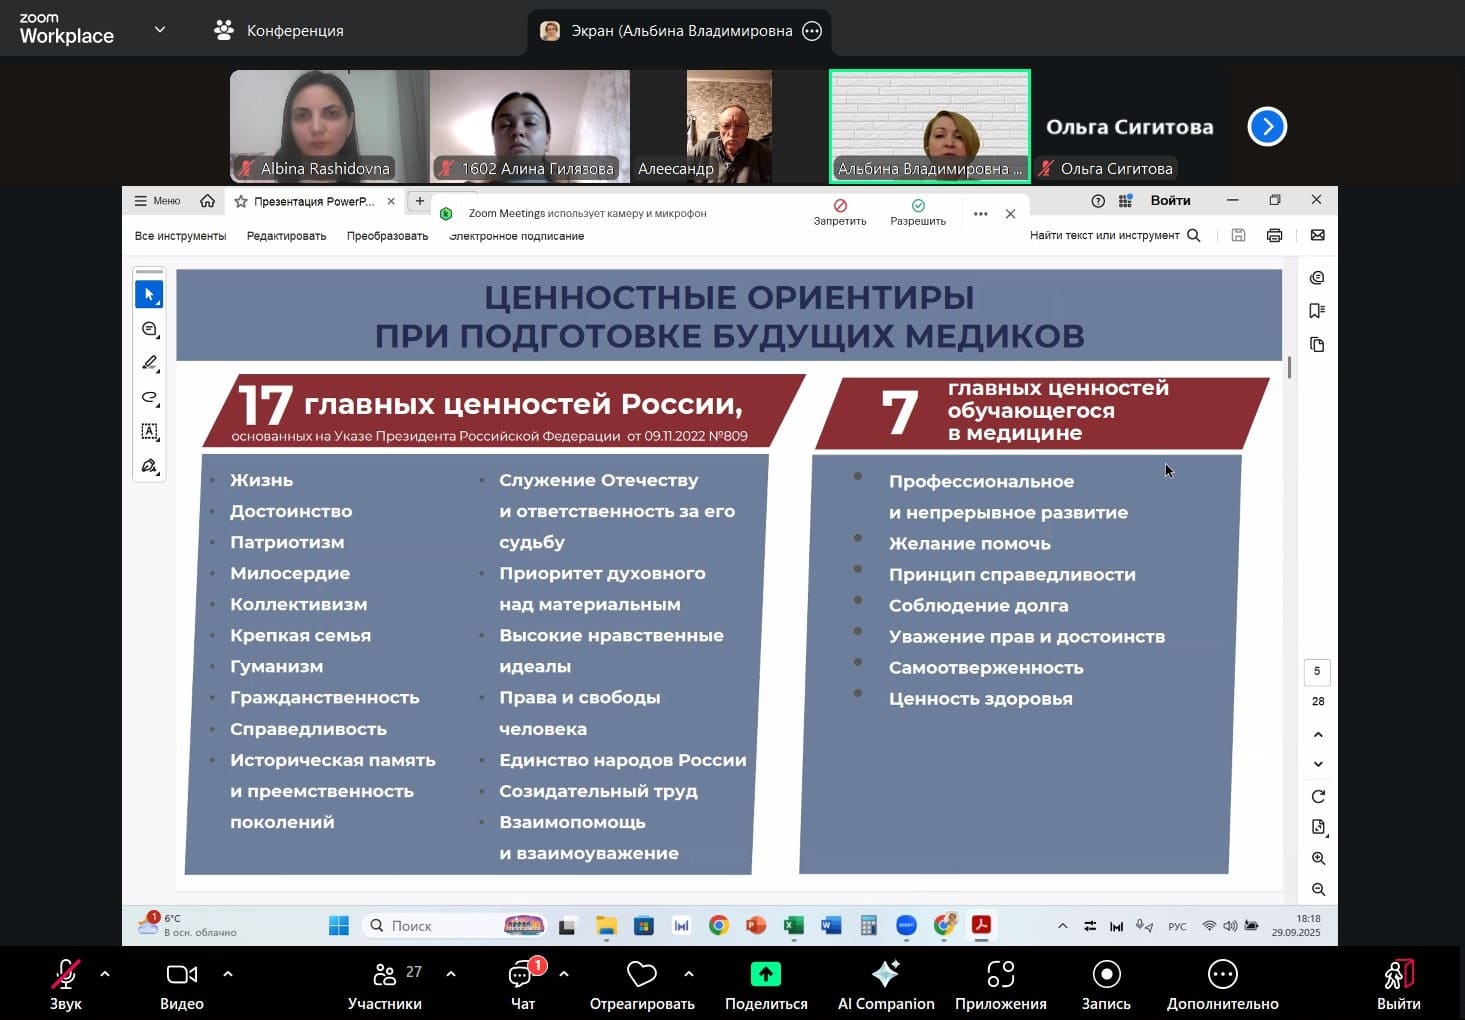1465x1020 pixels.
Task: Toggle camera with the Видео button
Action: pos(181,984)
